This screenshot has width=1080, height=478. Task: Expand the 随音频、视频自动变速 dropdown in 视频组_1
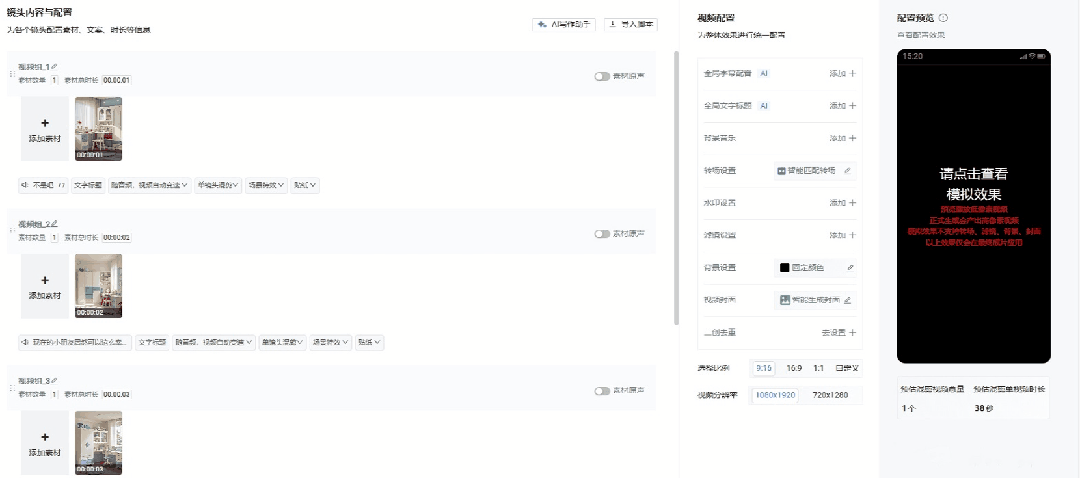pyautogui.click(x=150, y=185)
